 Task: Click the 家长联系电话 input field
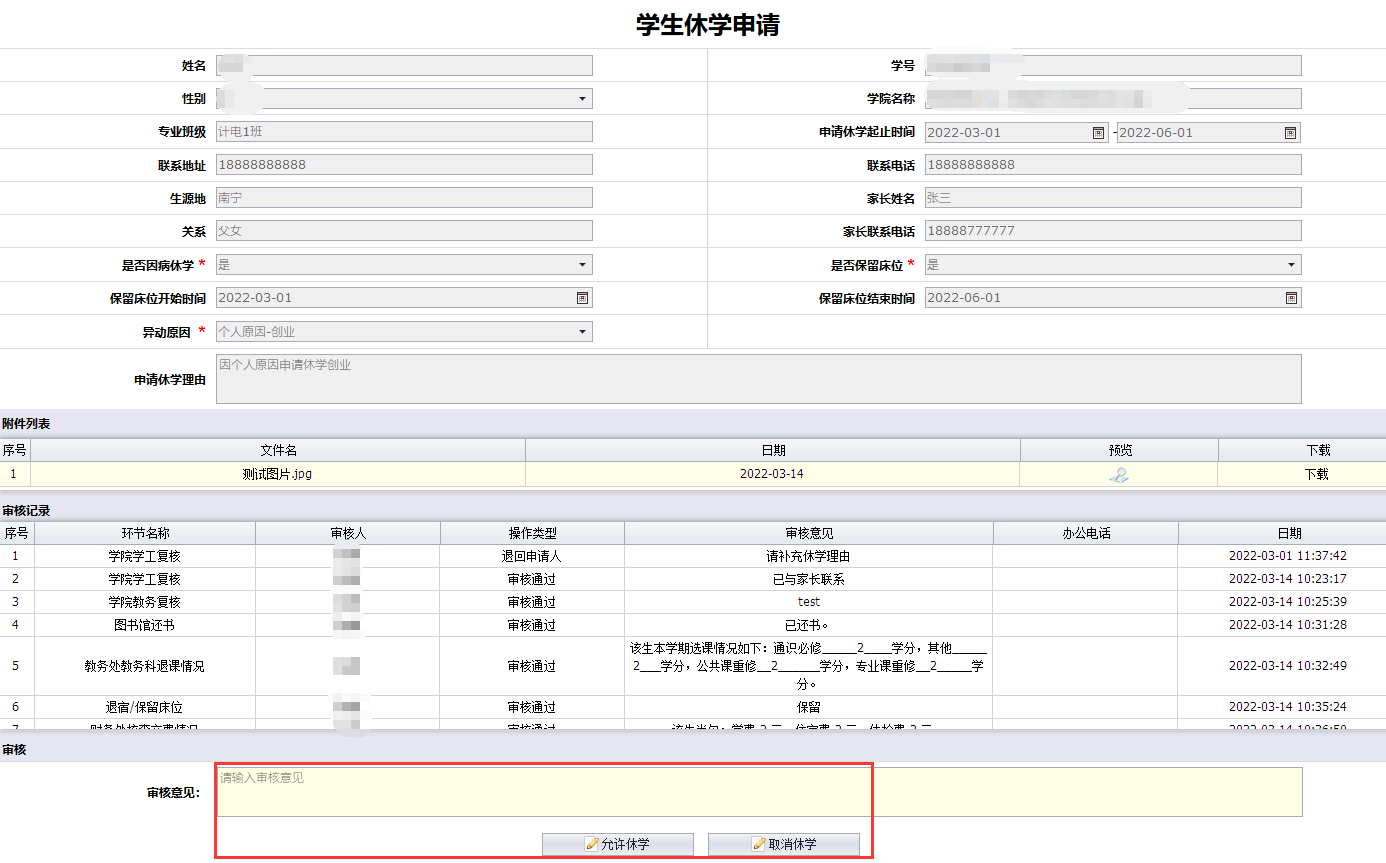[x=1113, y=231]
